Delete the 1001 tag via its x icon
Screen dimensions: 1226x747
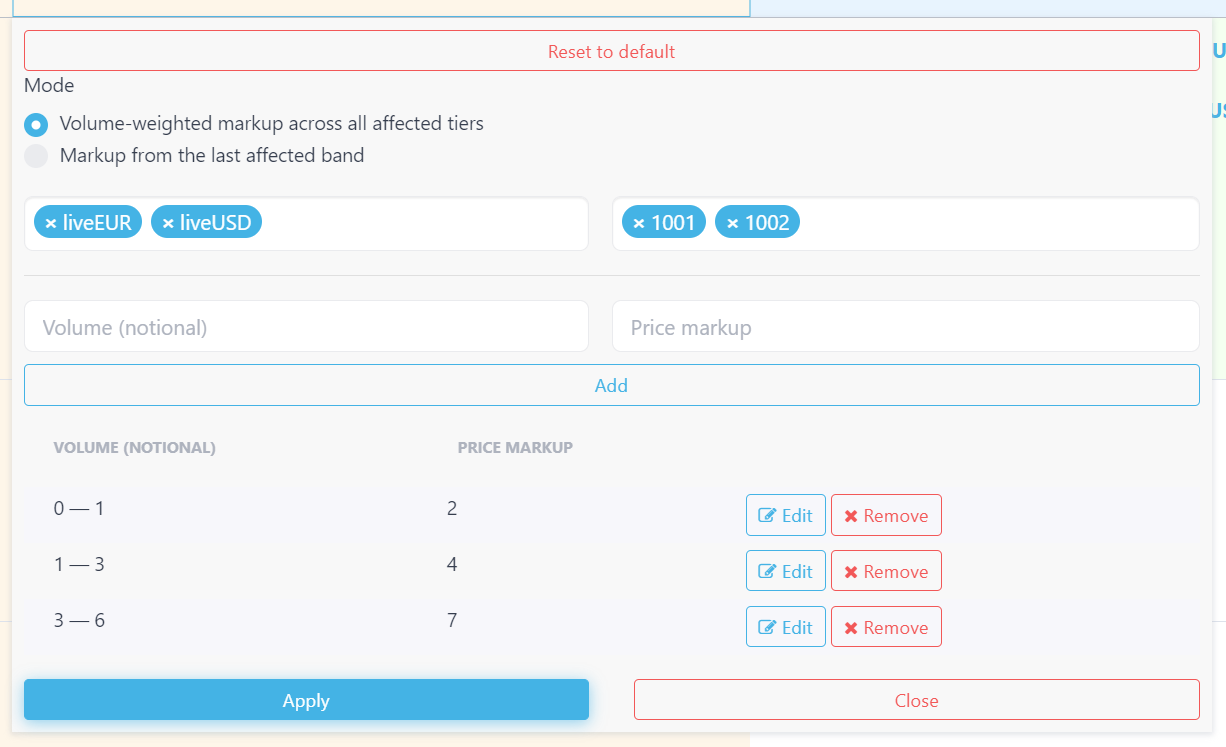[639, 223]
